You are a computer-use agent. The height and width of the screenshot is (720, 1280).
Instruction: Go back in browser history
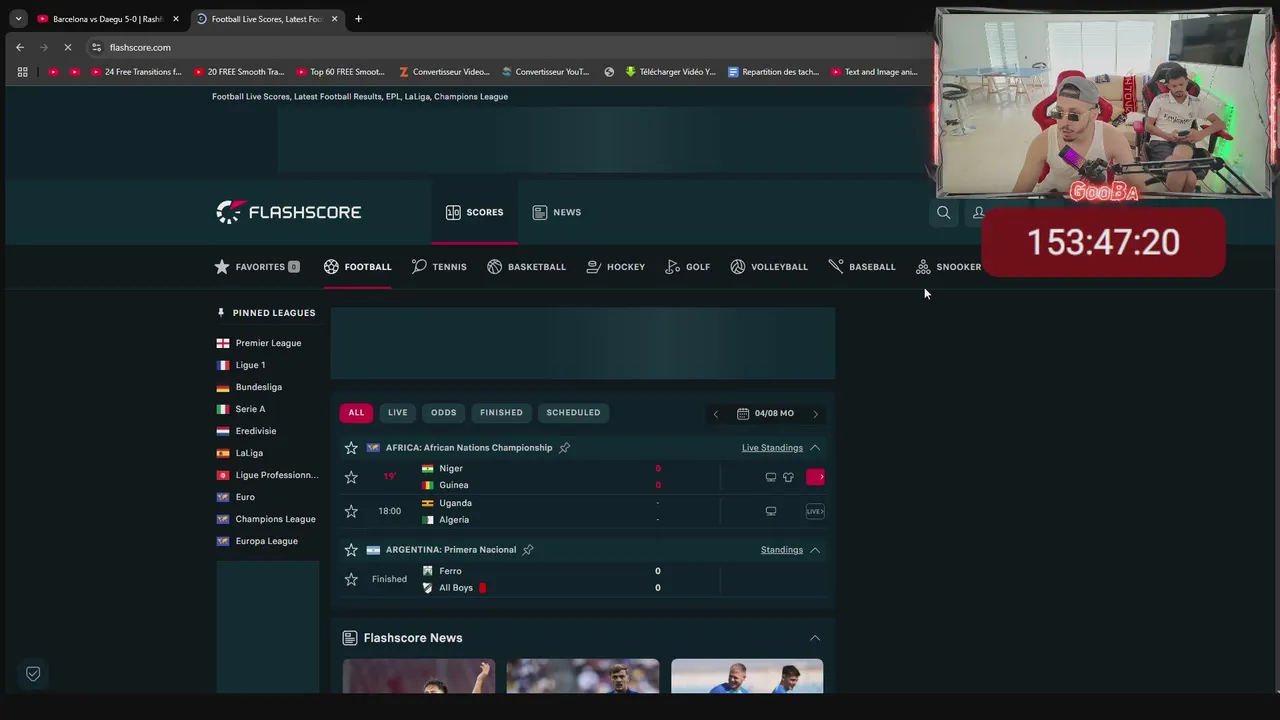click(20, 47)
